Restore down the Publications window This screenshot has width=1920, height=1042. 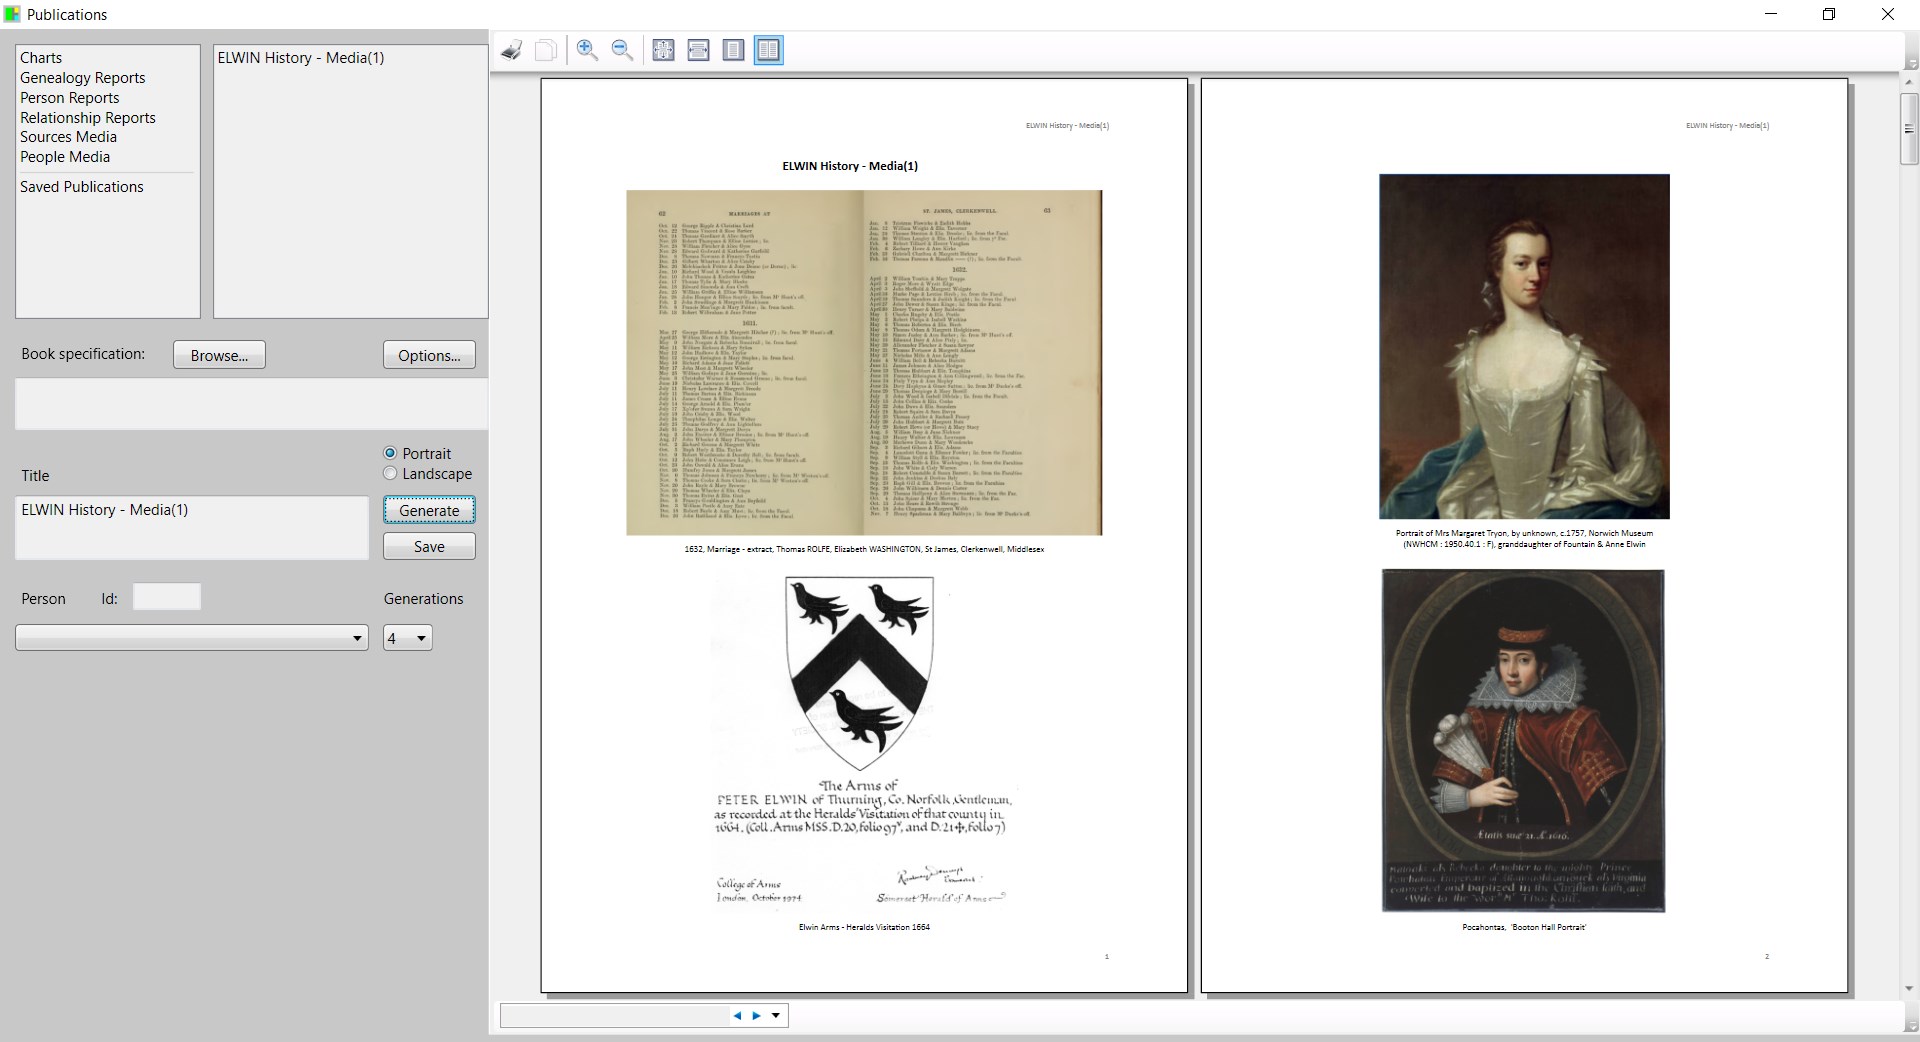[x=1829, y=14]
